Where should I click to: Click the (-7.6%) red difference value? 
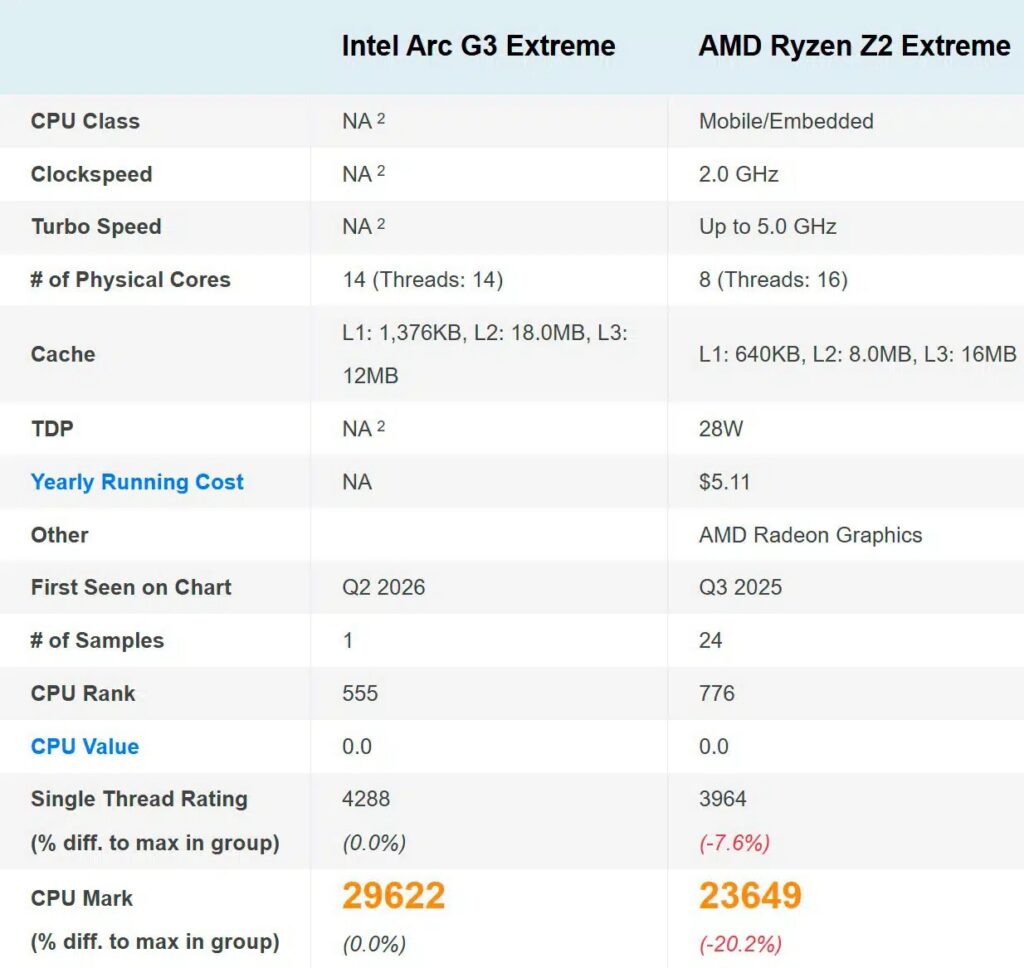(735, 843)
